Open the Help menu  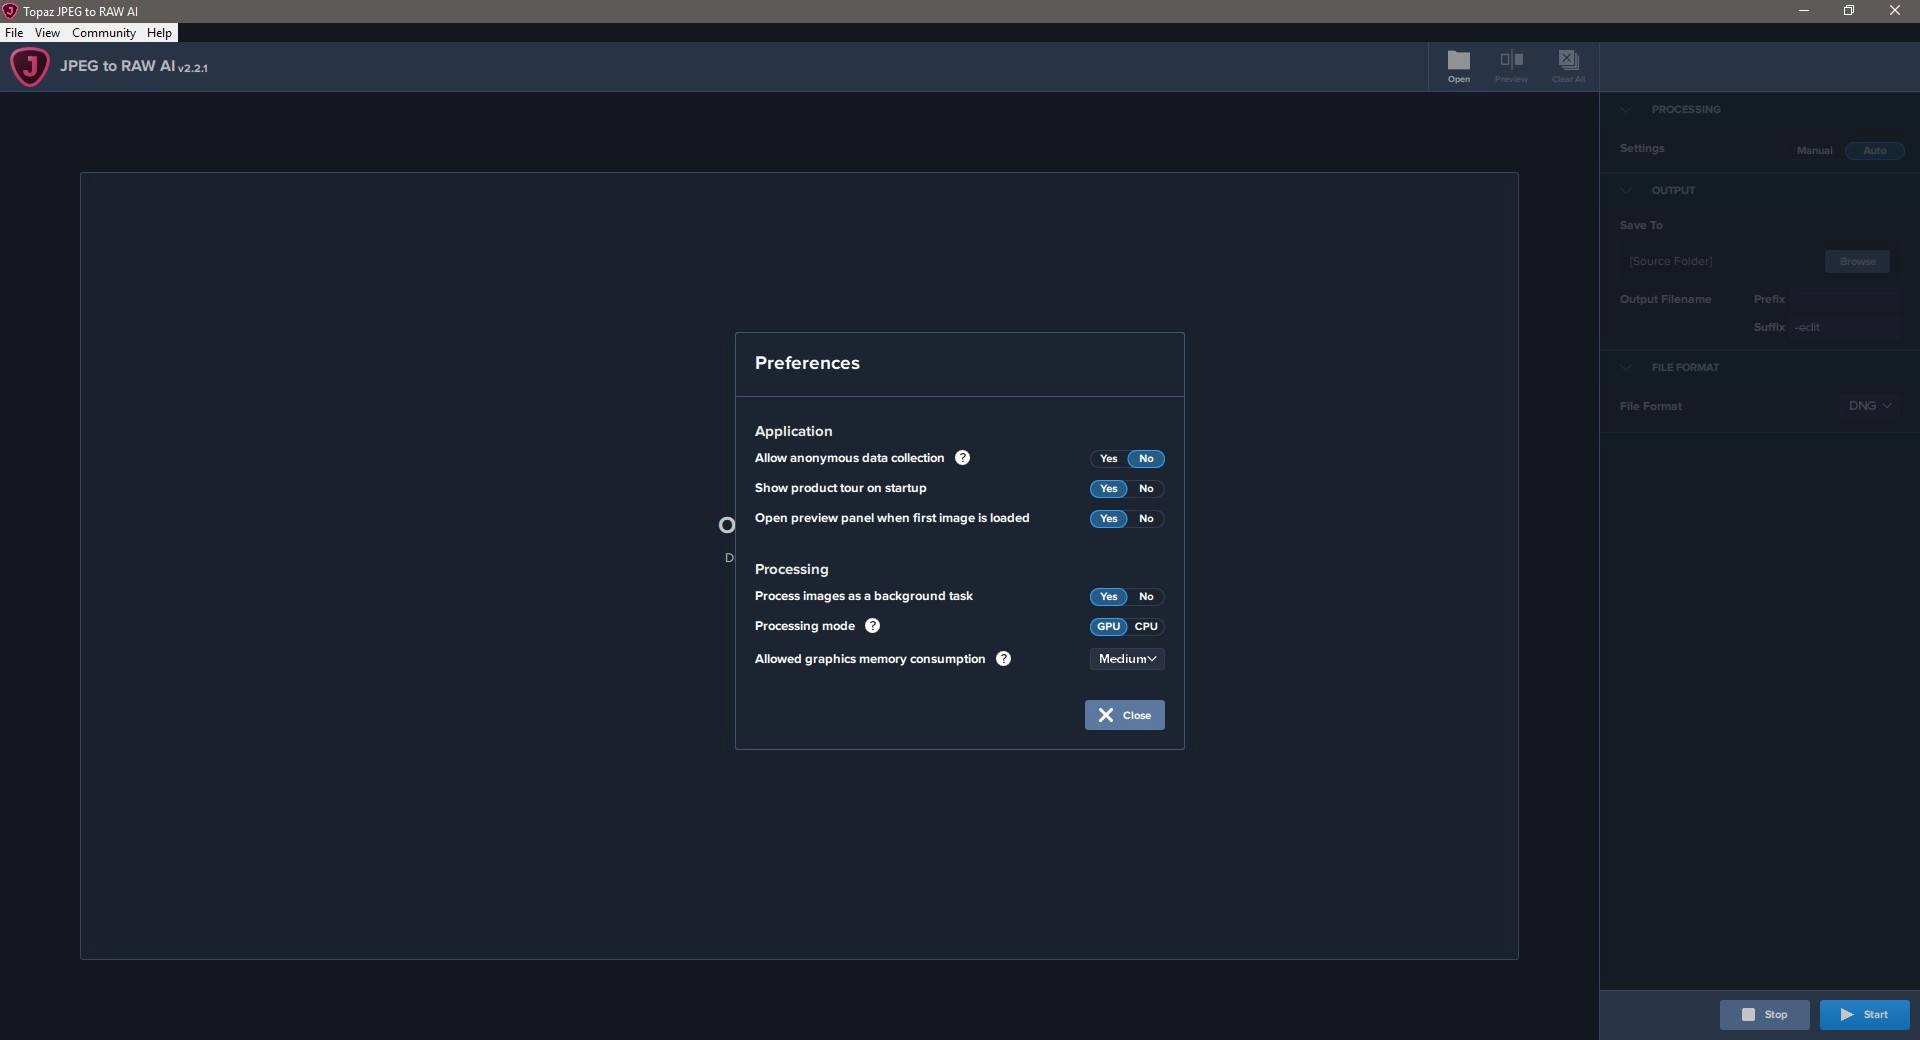159,33
